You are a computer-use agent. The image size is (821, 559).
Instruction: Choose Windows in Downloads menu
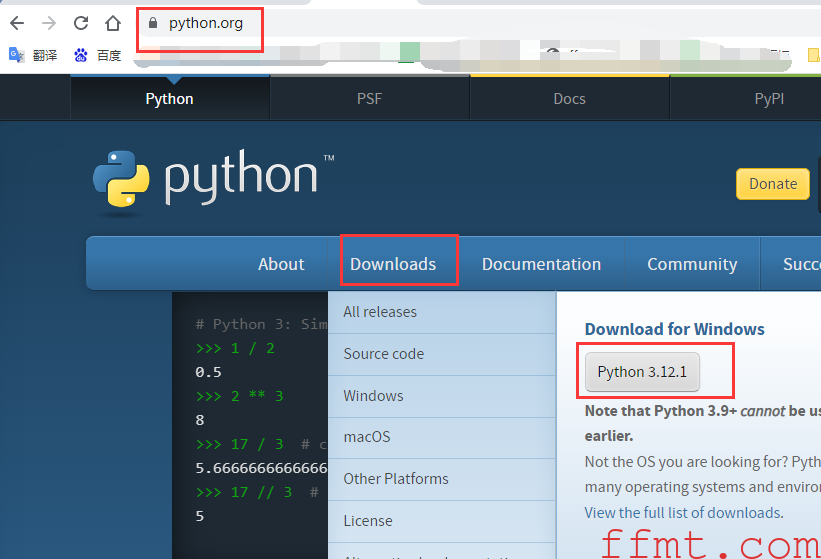[x=442, y=396]
